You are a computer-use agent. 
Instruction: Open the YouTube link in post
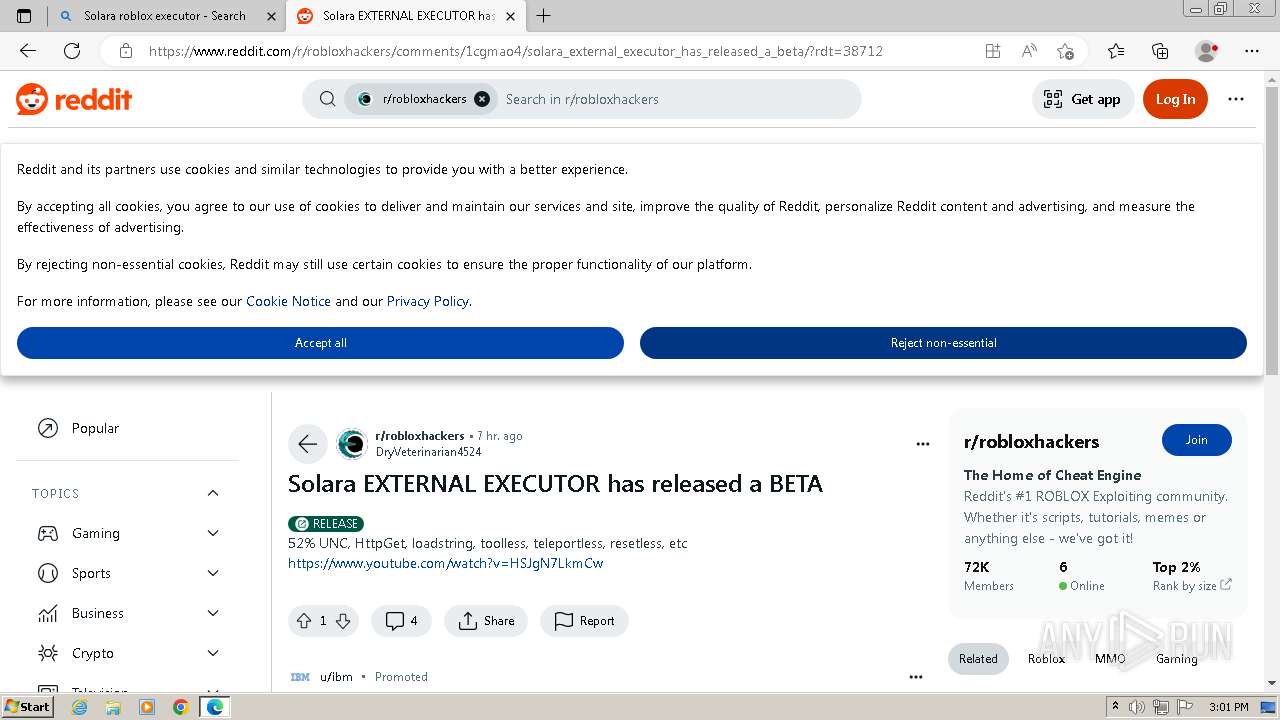pos(445,563)
